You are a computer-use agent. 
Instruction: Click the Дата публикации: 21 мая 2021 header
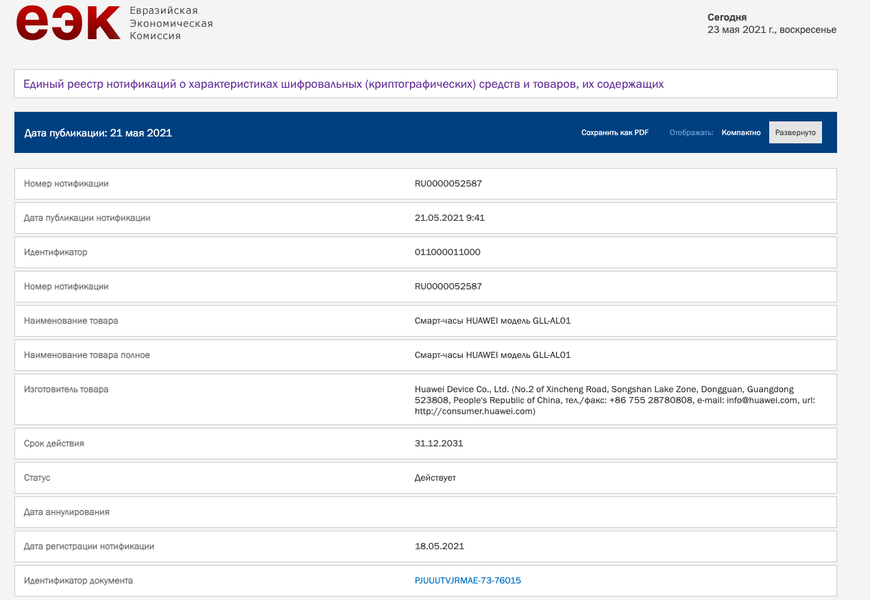tap(98, 133)
